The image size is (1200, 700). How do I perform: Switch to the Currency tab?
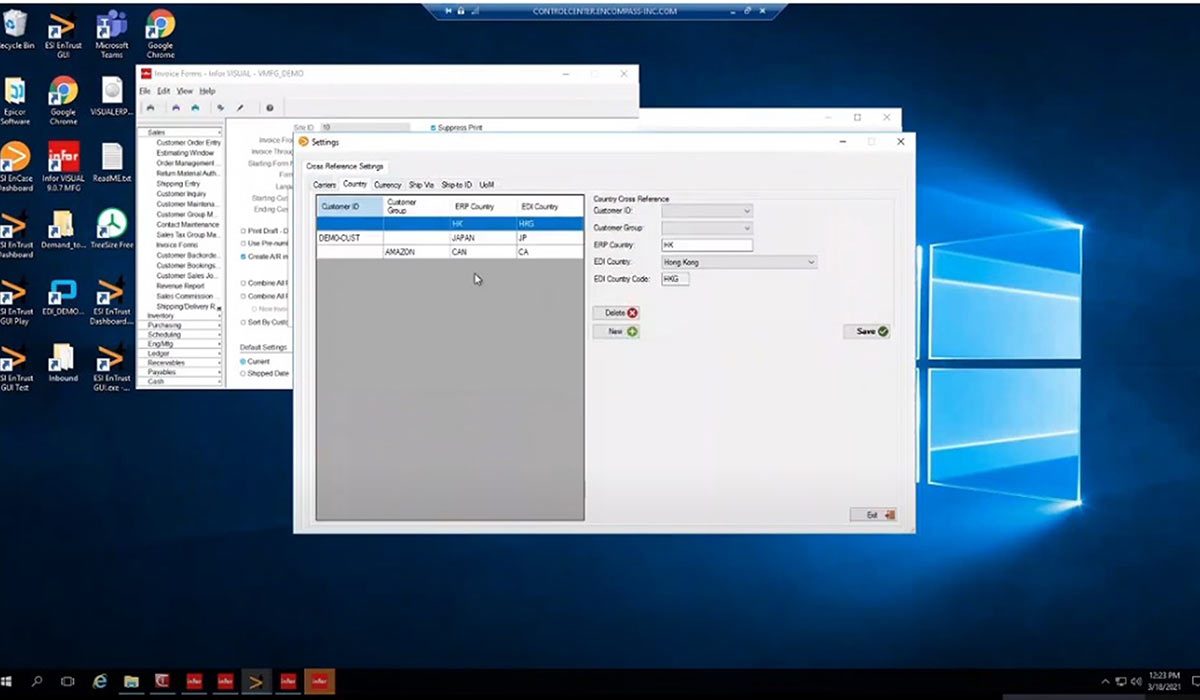(x=387, y=185)
